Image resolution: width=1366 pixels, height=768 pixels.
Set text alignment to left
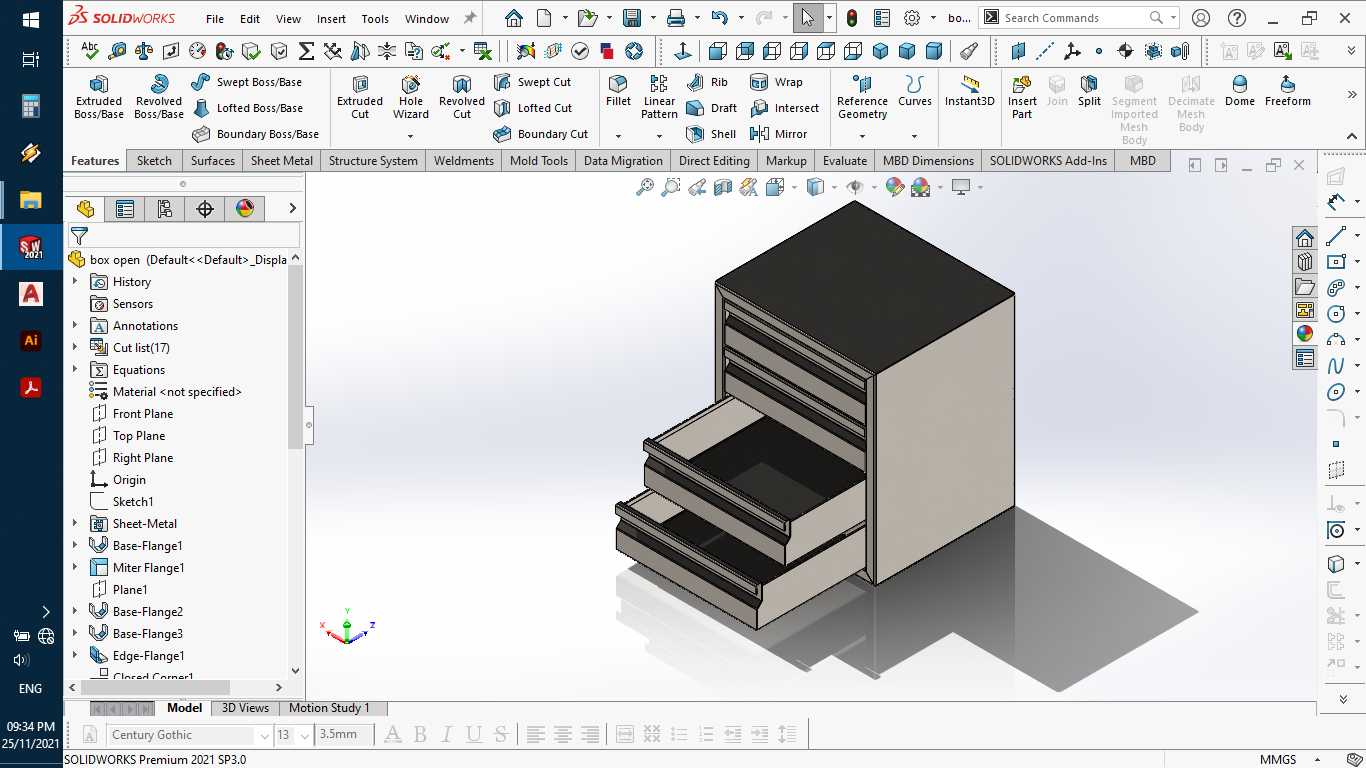536,735
